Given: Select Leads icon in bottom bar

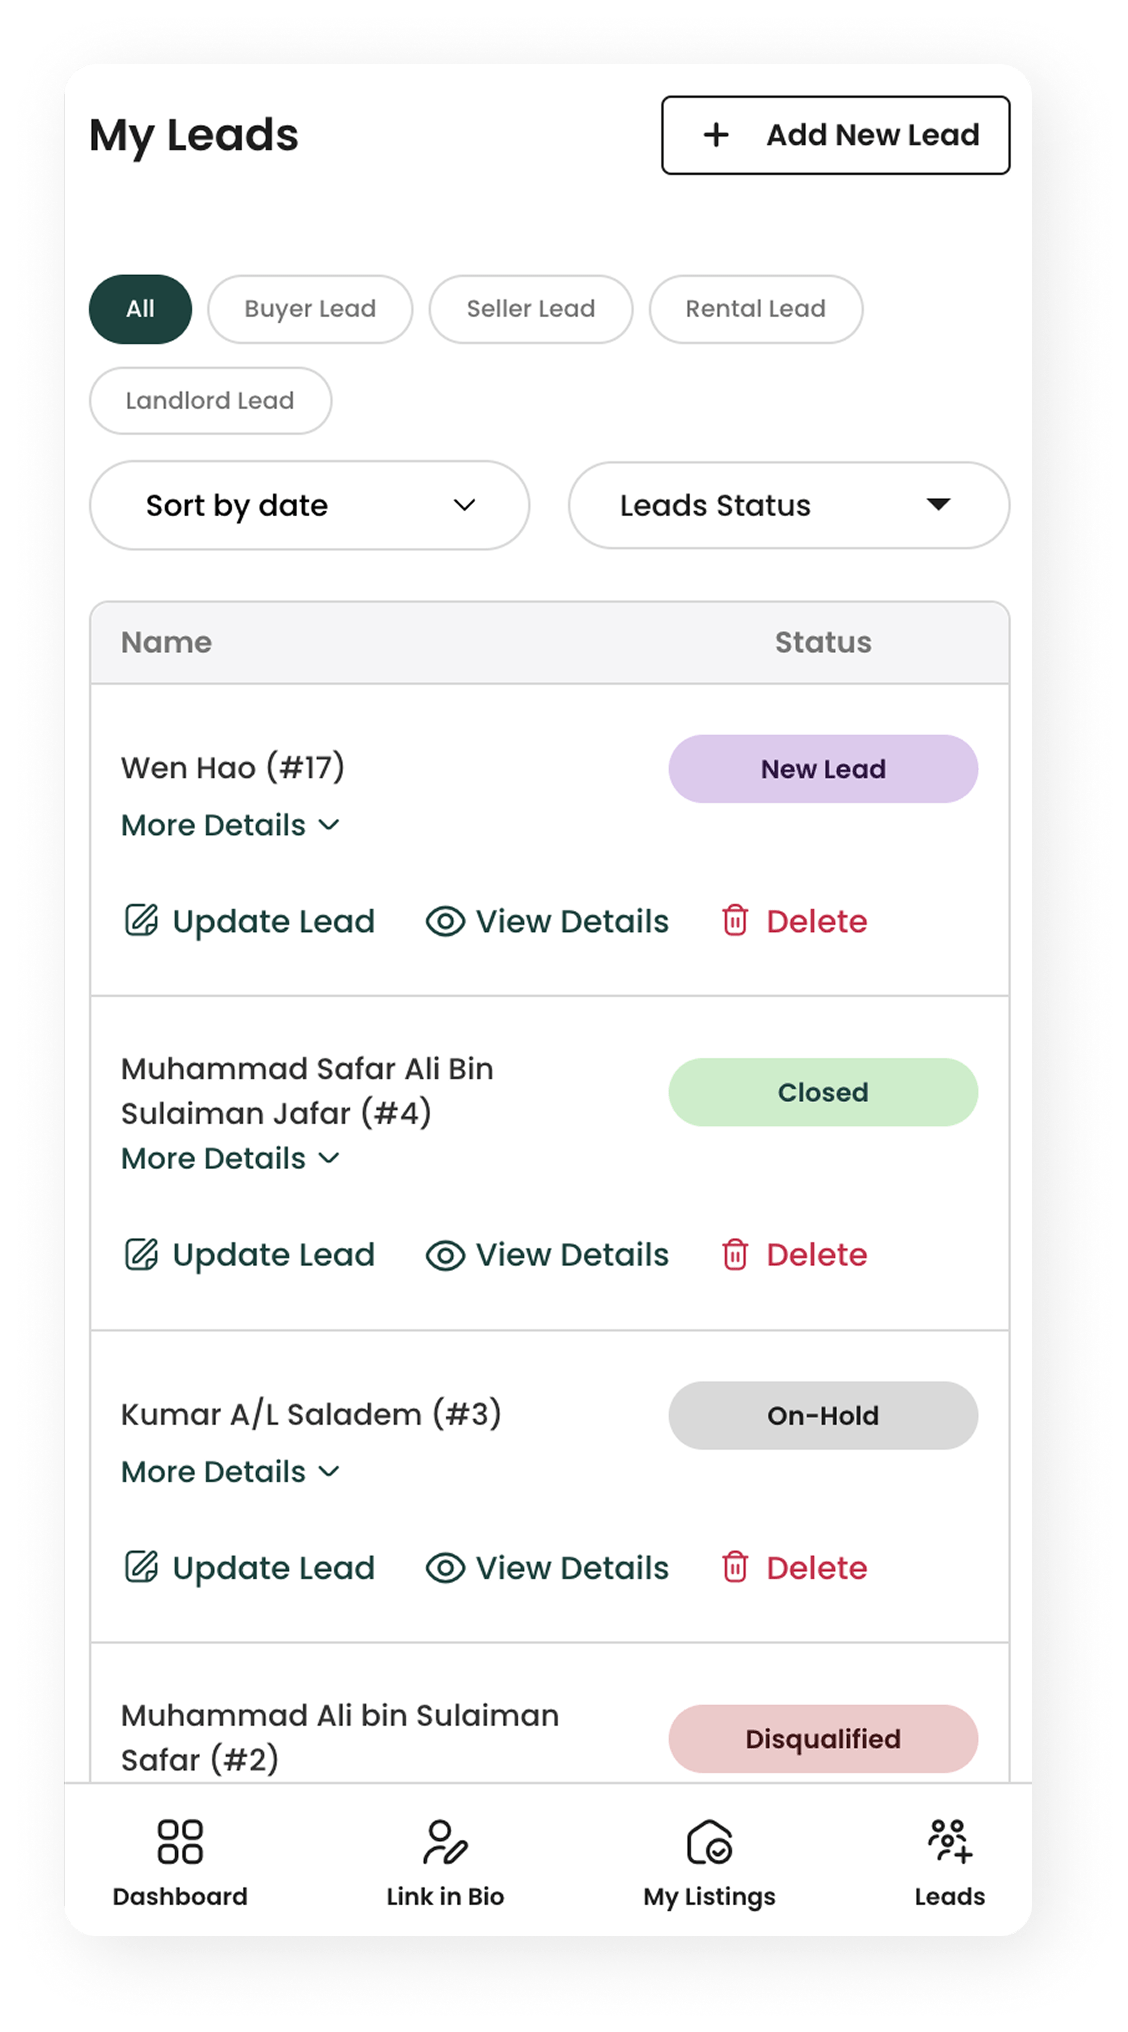Looking at the screenshot, I should point(949,1841).
